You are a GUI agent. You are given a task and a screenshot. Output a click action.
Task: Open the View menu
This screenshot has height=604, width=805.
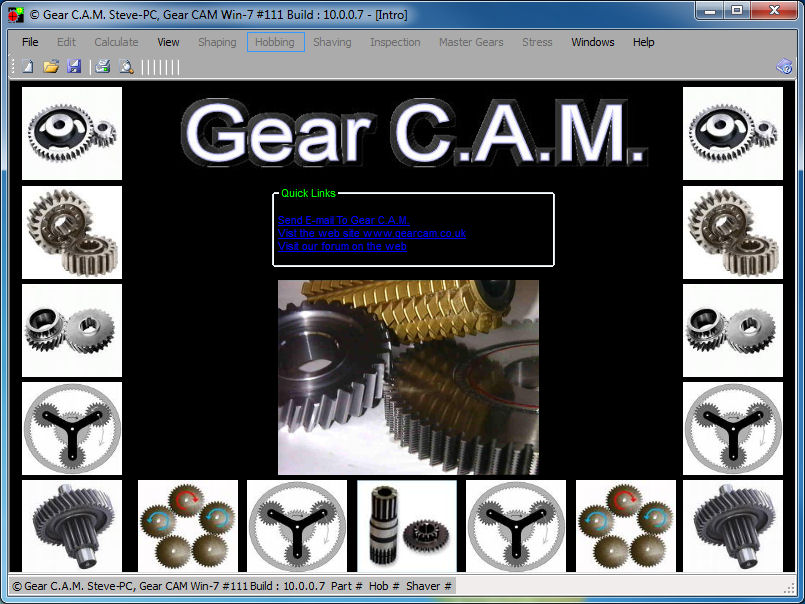pos(168,42)
